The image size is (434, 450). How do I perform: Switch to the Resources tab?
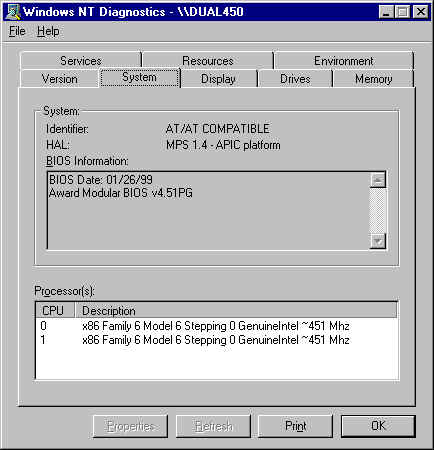pos(208,60)
